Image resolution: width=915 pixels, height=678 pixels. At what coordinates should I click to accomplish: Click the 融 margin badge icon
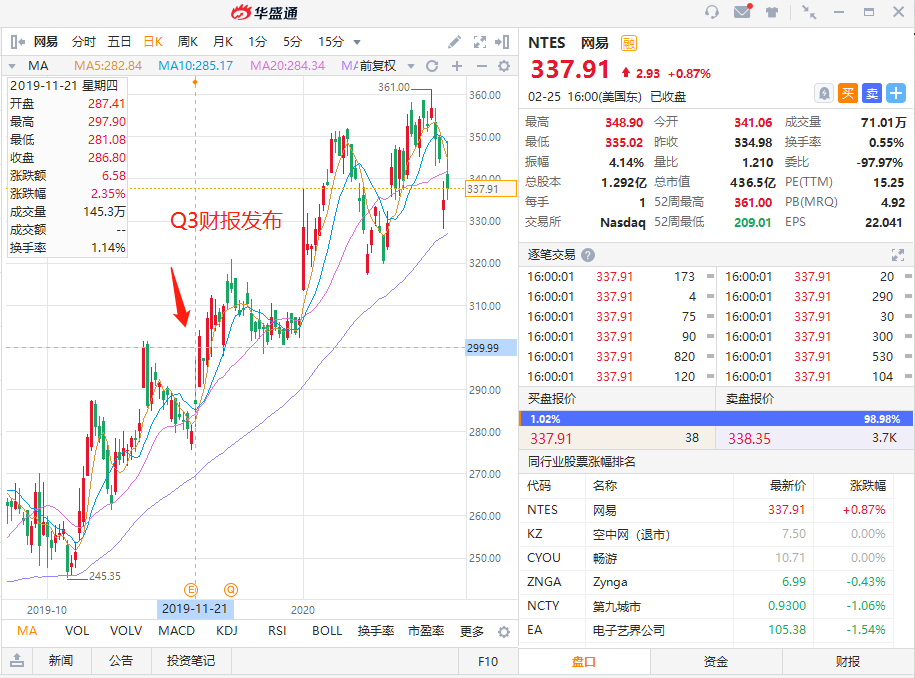point(628,43)
